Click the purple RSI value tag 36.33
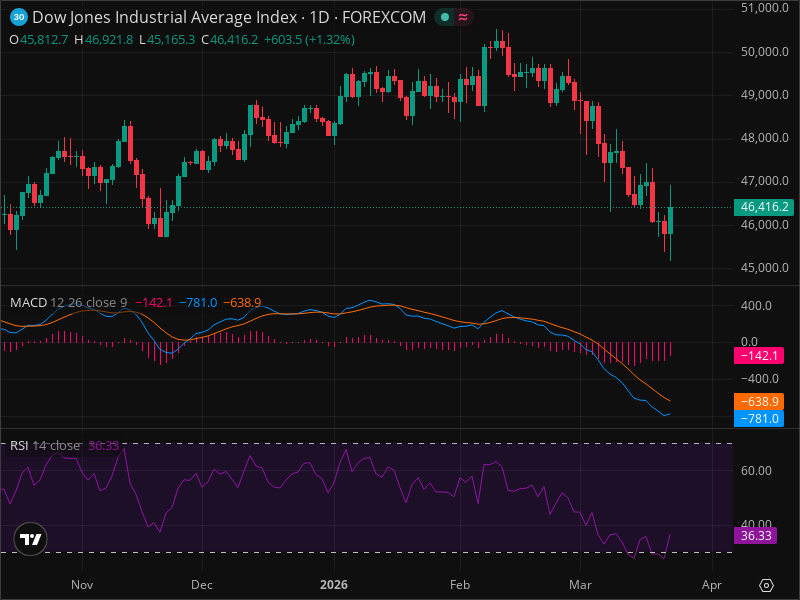This screenshot has height=600, width=800. (756, 536)
